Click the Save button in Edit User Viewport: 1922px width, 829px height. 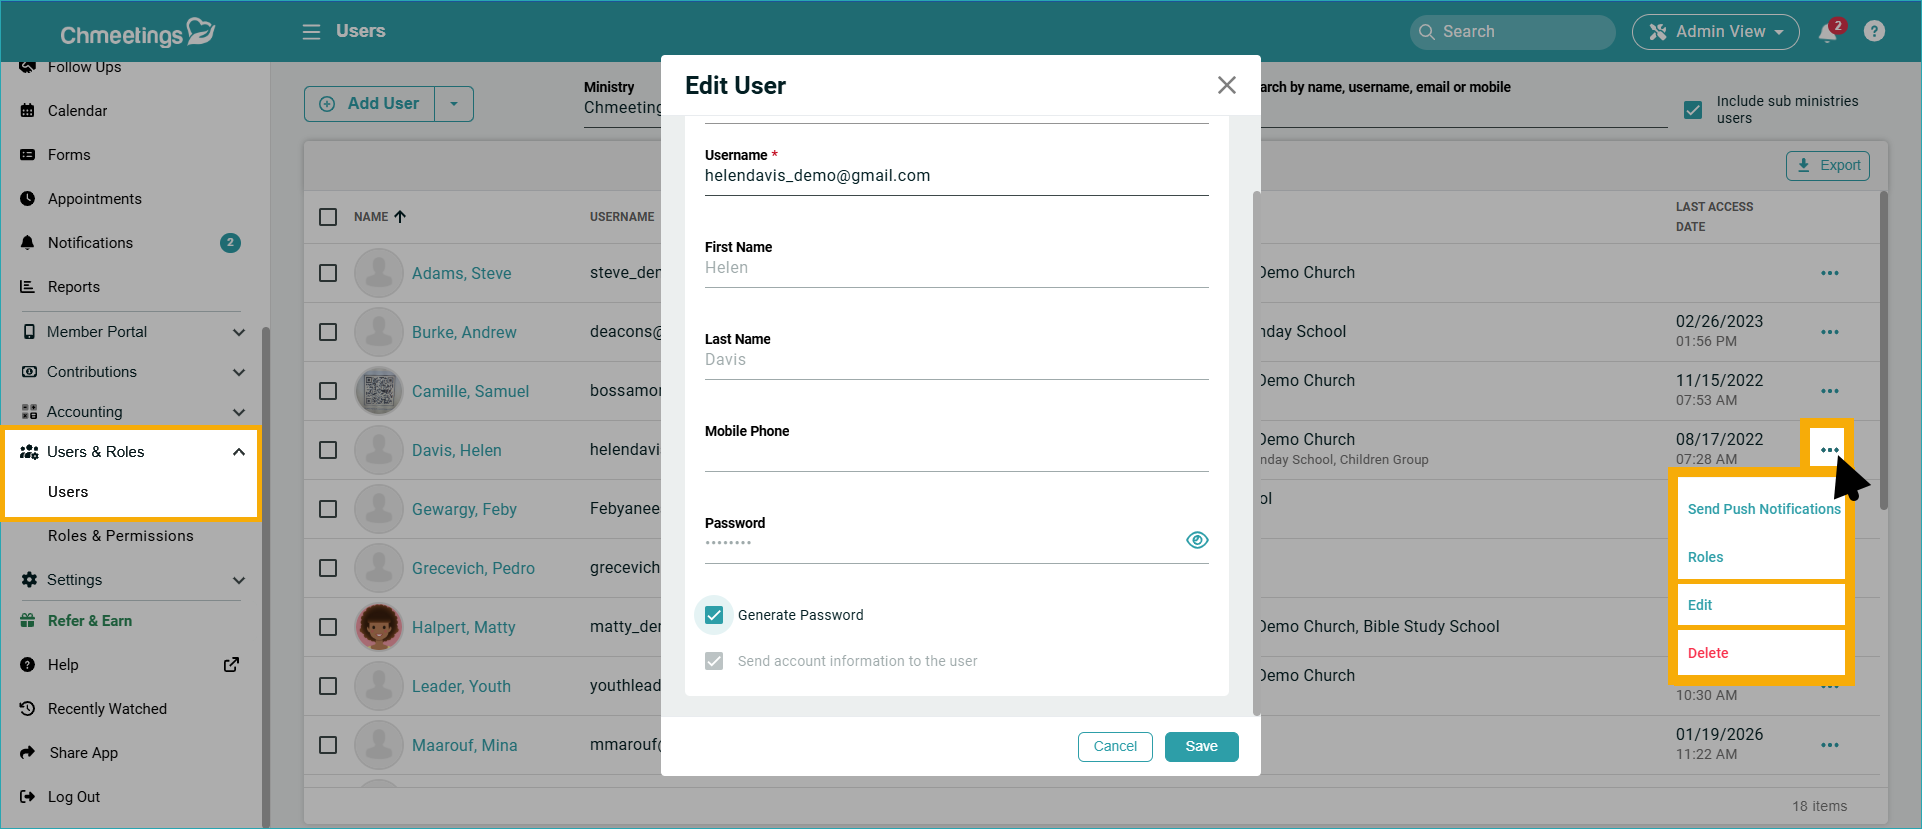(1201, 747)
